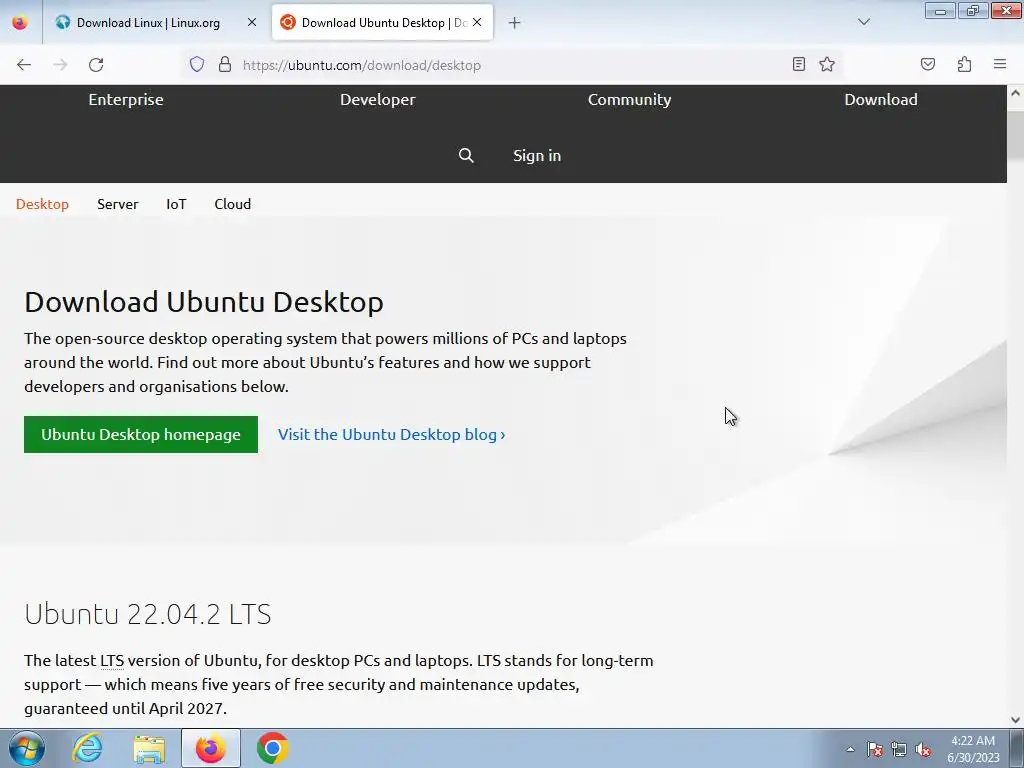The image size is (1024, 768).
Task: Click the Sign in link
Action: pyautogui.click(x=537, y=155)
